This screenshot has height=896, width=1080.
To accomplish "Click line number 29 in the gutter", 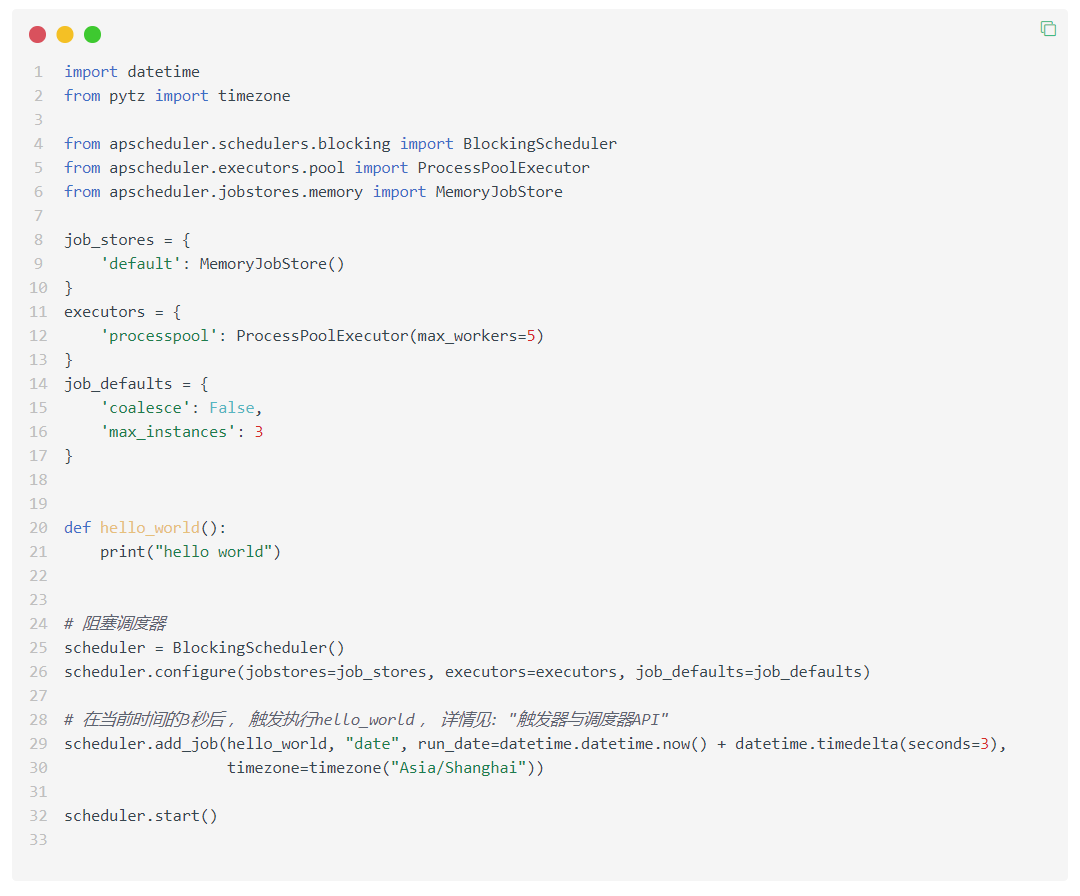I will coord(38,744).
